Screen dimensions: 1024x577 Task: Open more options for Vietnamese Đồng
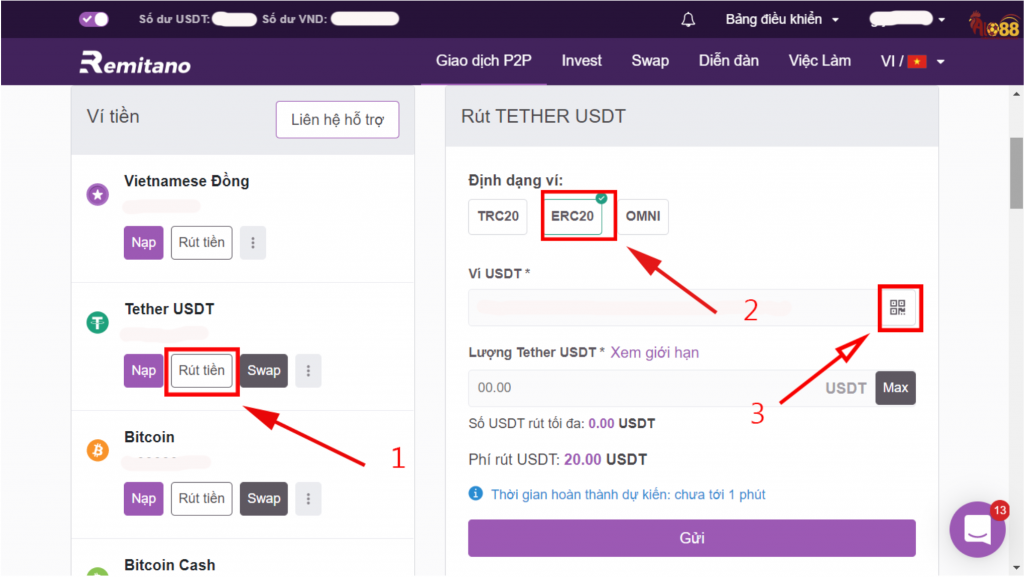253,243
